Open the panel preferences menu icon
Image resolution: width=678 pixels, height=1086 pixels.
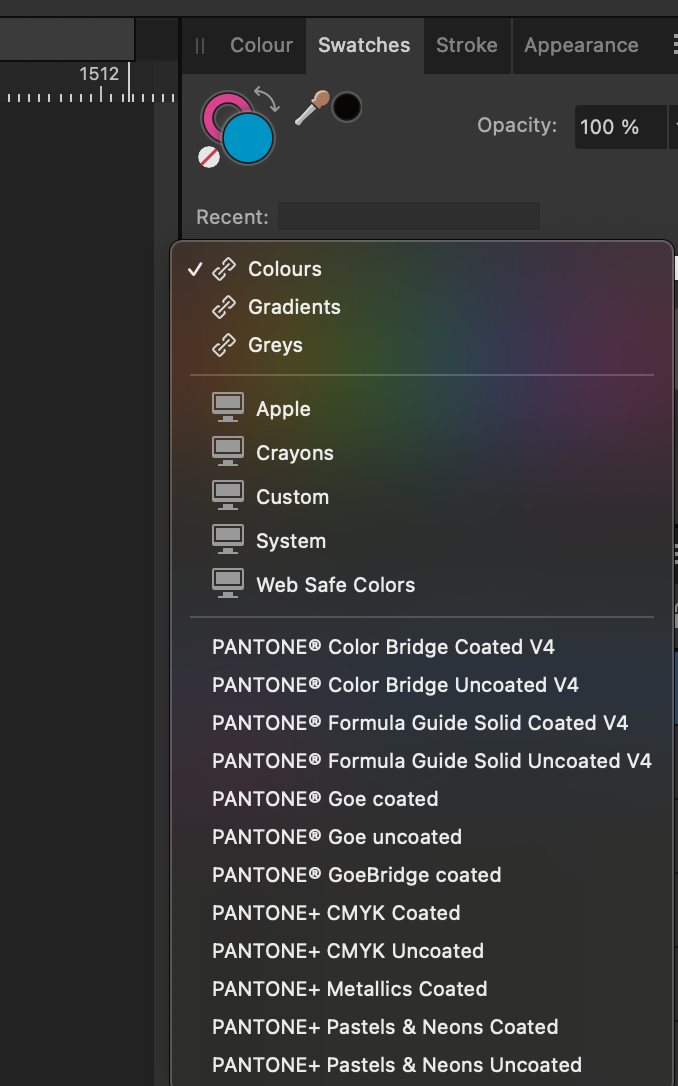coord(670,46)
